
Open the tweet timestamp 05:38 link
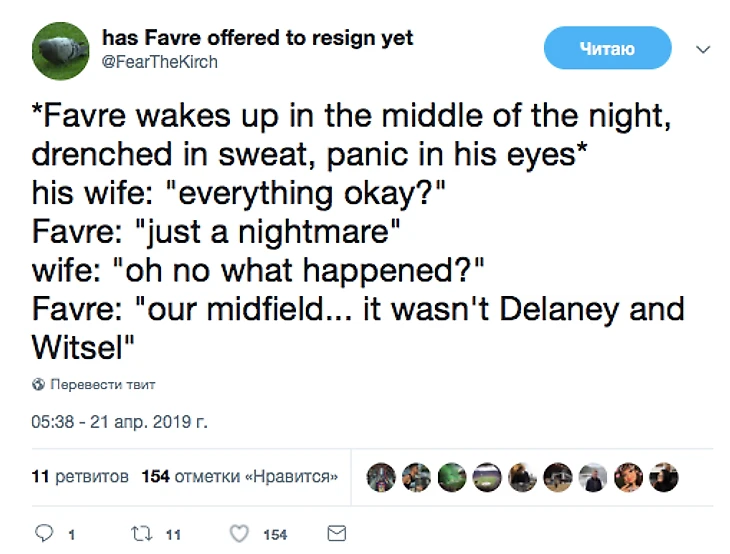coord(119,421)
